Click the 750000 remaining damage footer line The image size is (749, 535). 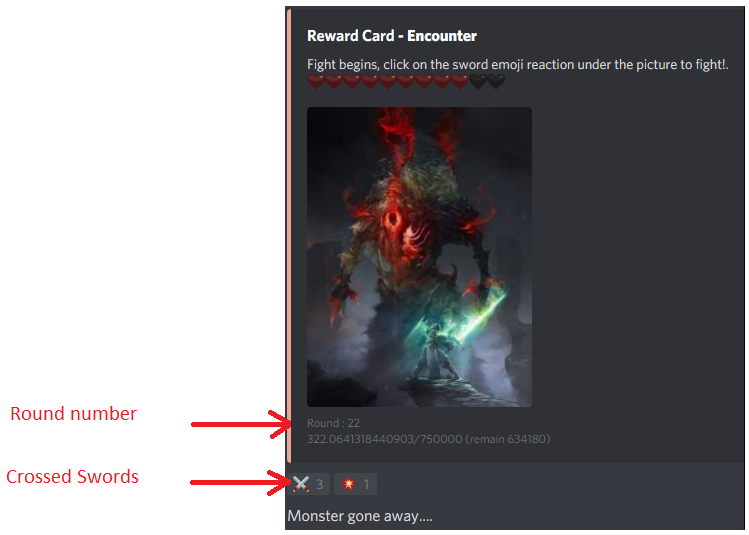click(428, 439)
